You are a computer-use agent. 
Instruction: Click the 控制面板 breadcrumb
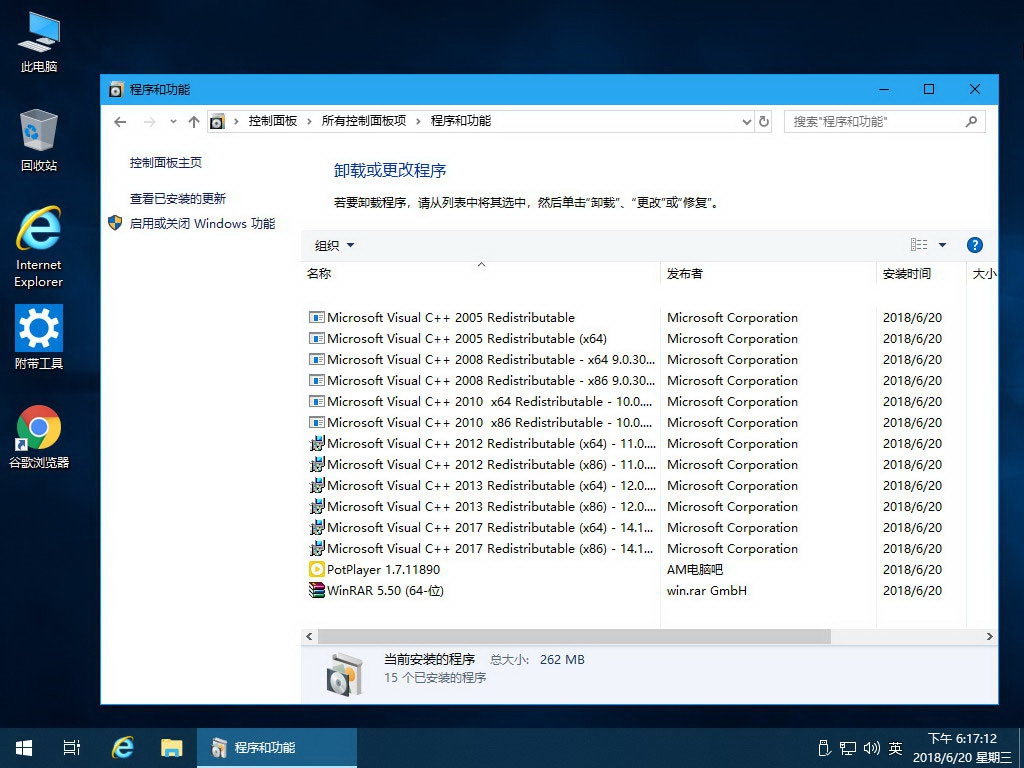[x=272, y=121]
